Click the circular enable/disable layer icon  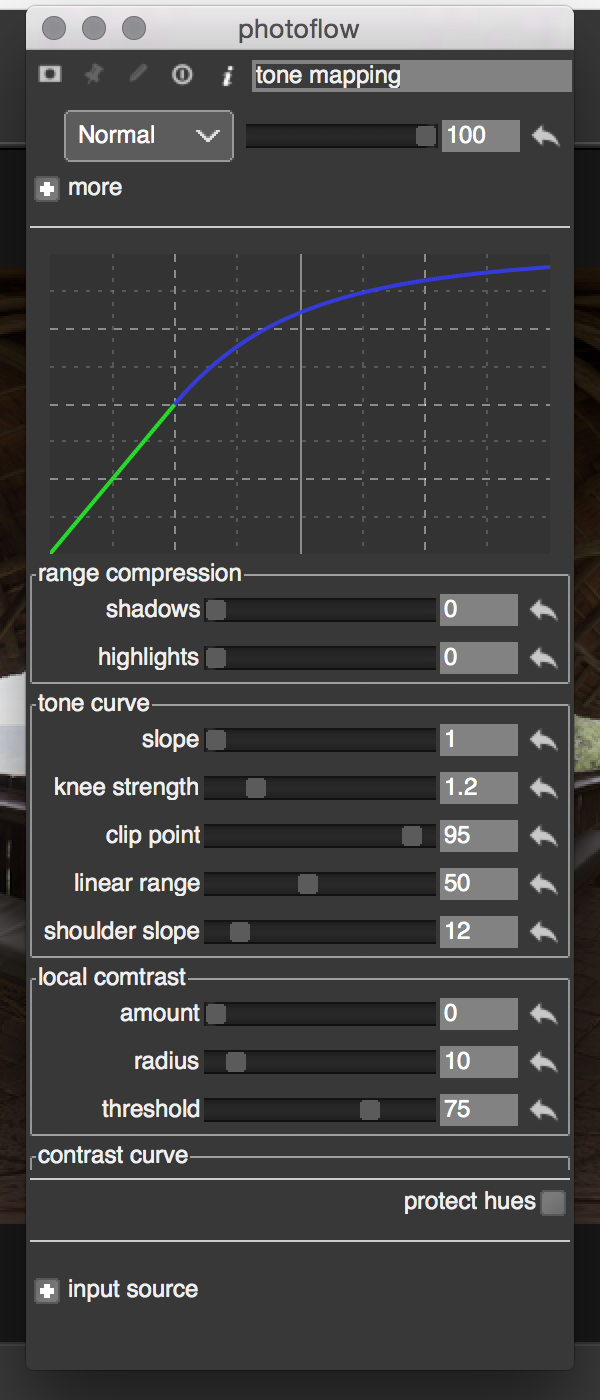coord(181,75)
